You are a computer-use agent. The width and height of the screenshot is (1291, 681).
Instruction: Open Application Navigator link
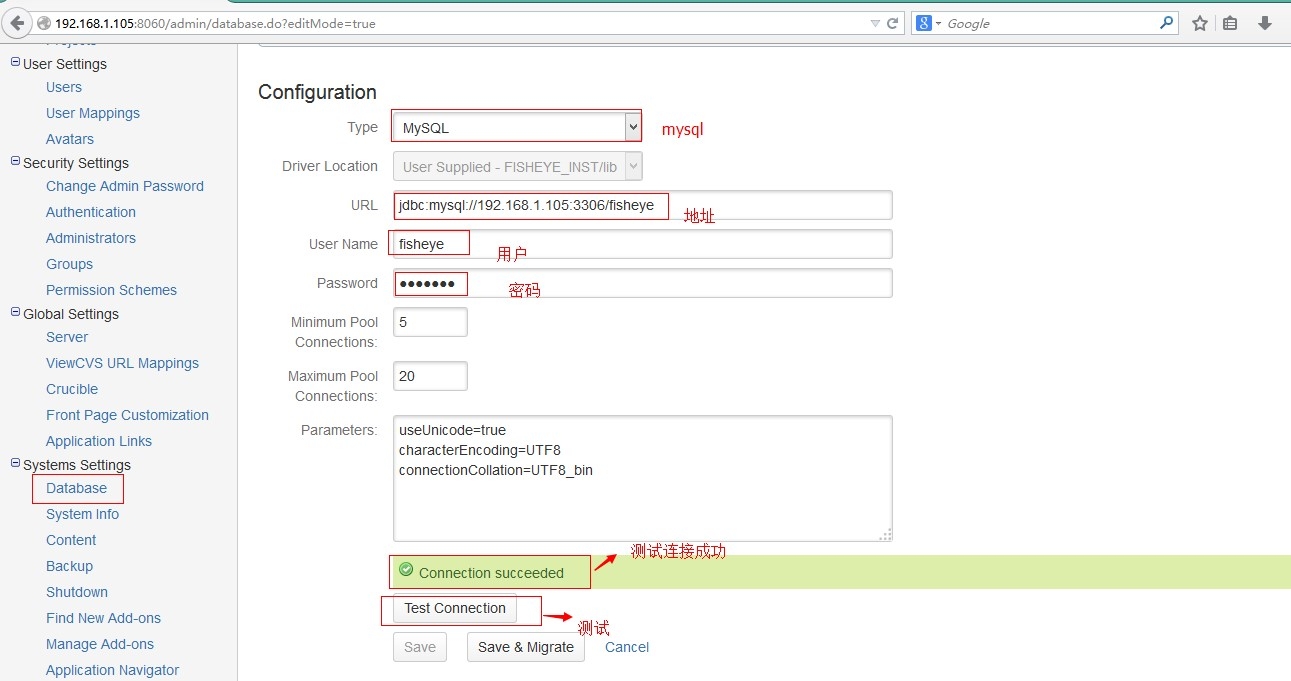[112, 670]
